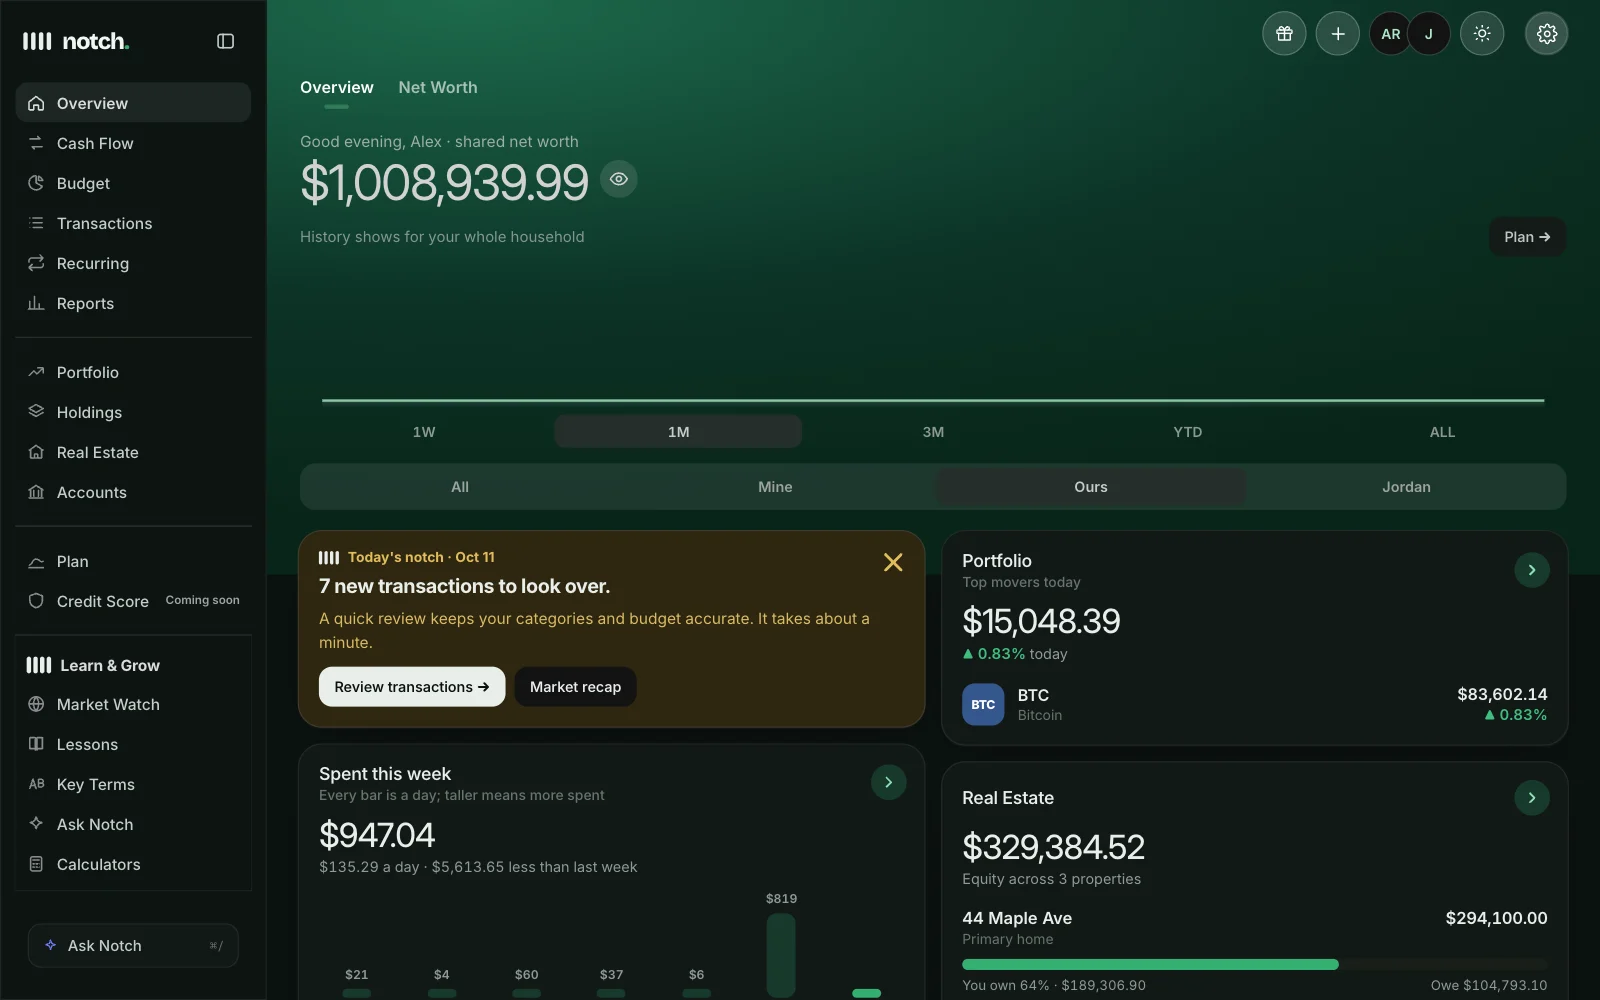Open AR user avatar
The height and width of the screenshot is (1000, 1600).
click(x=1390, y=34)
